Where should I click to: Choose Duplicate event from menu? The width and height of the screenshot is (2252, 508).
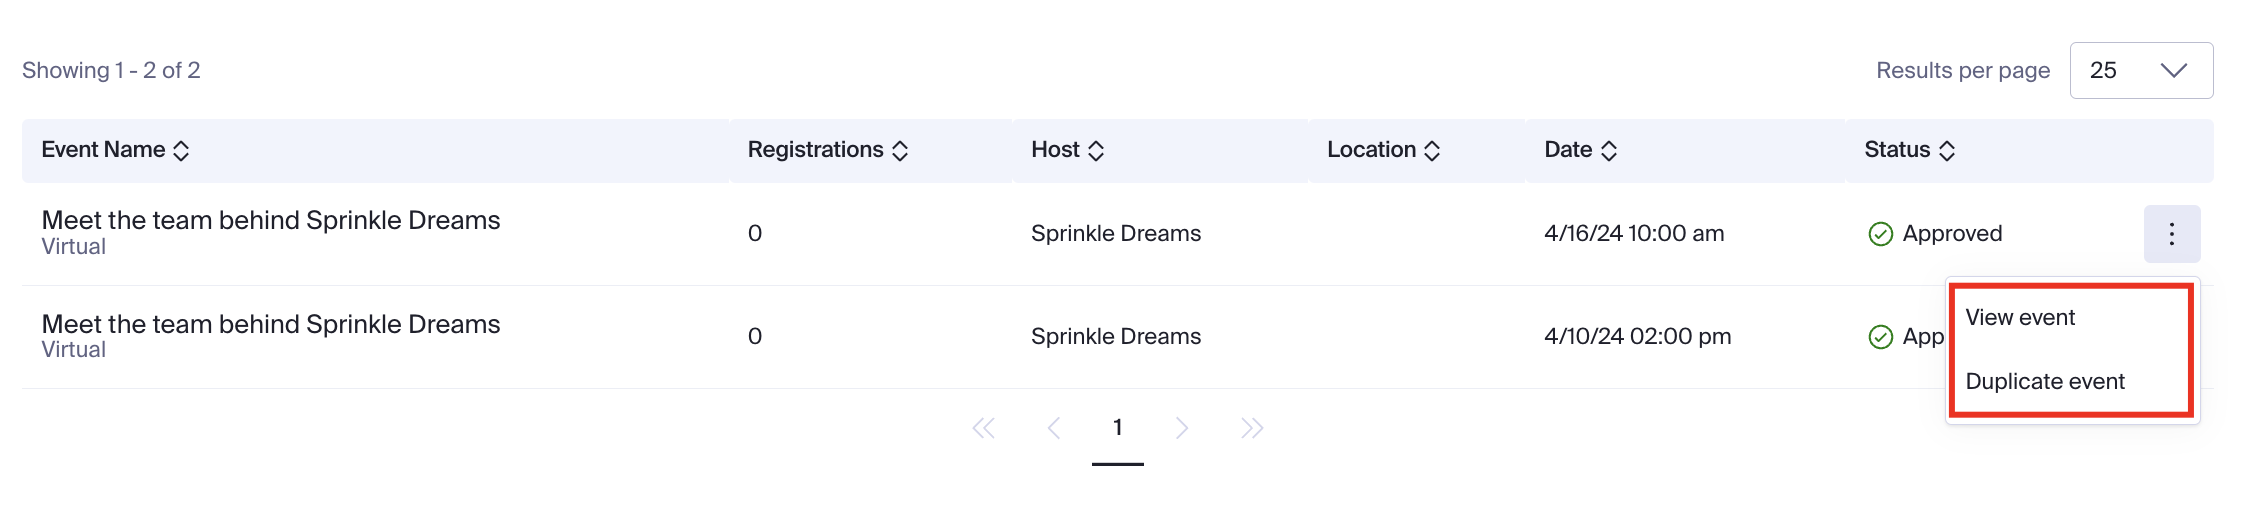pyautogui.click(x=2045, y=382)
